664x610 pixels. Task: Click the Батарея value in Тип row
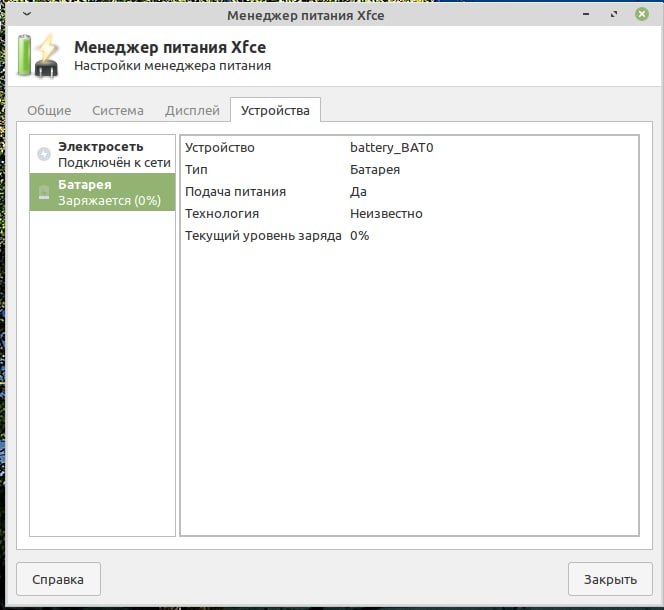click(375, 170)
